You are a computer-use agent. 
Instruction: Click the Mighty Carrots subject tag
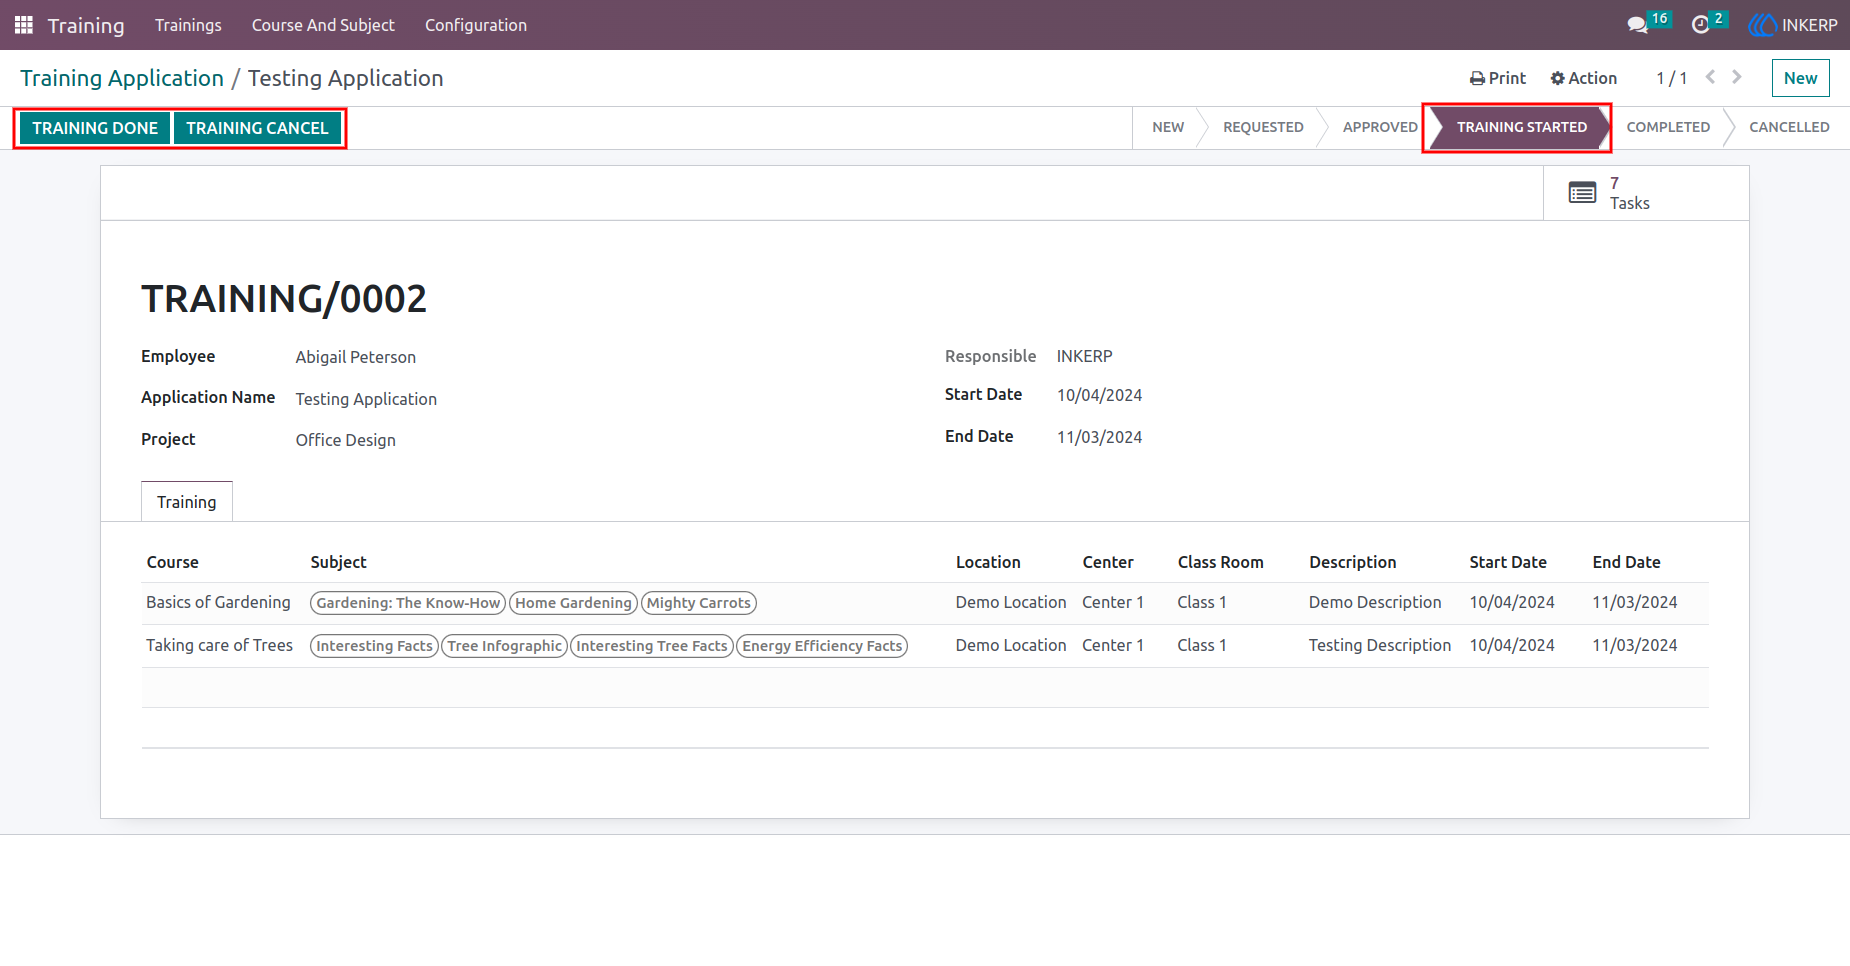699,603
